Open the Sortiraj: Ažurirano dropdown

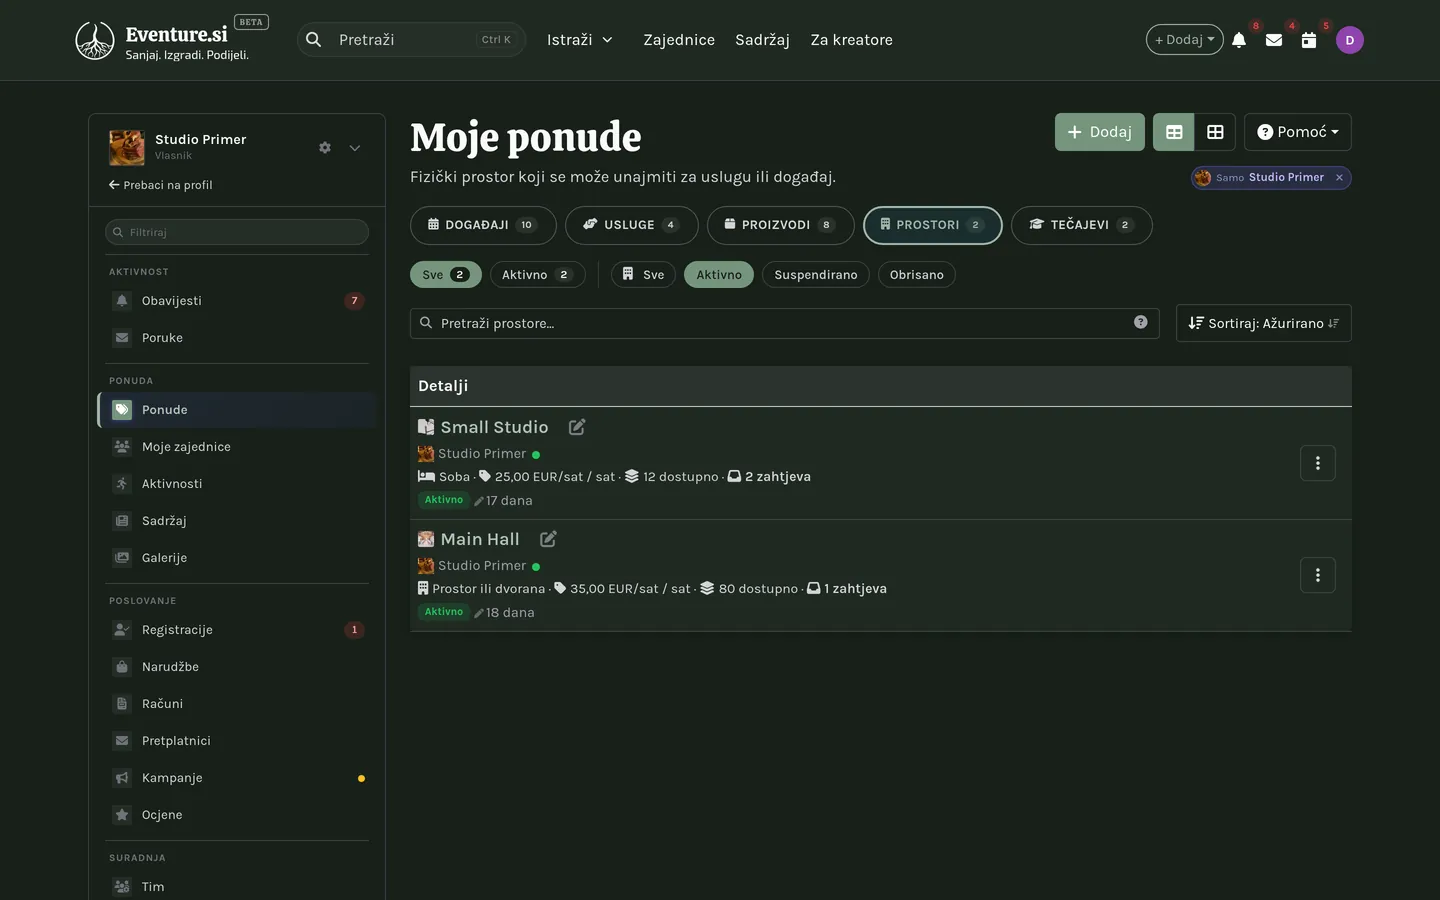coord(1264,323)
